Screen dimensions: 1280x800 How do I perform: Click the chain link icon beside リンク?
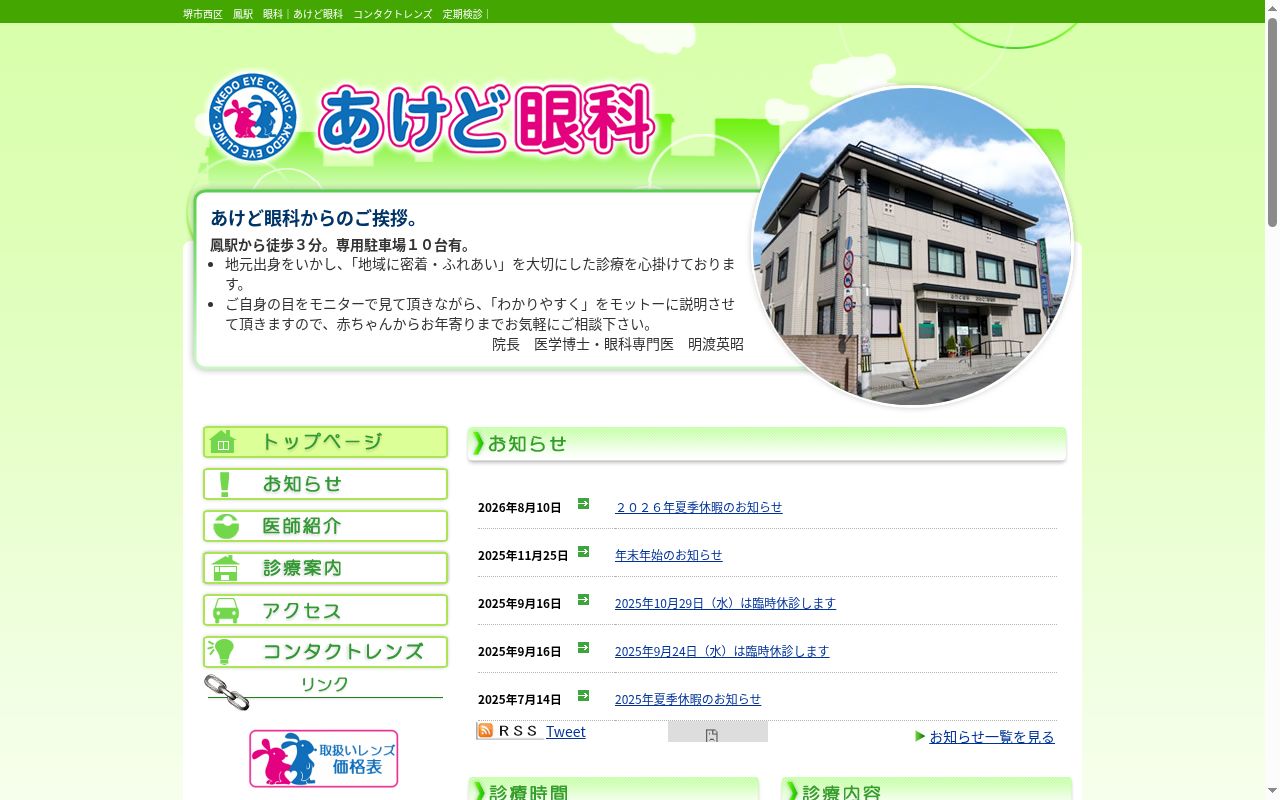point(227,692)
